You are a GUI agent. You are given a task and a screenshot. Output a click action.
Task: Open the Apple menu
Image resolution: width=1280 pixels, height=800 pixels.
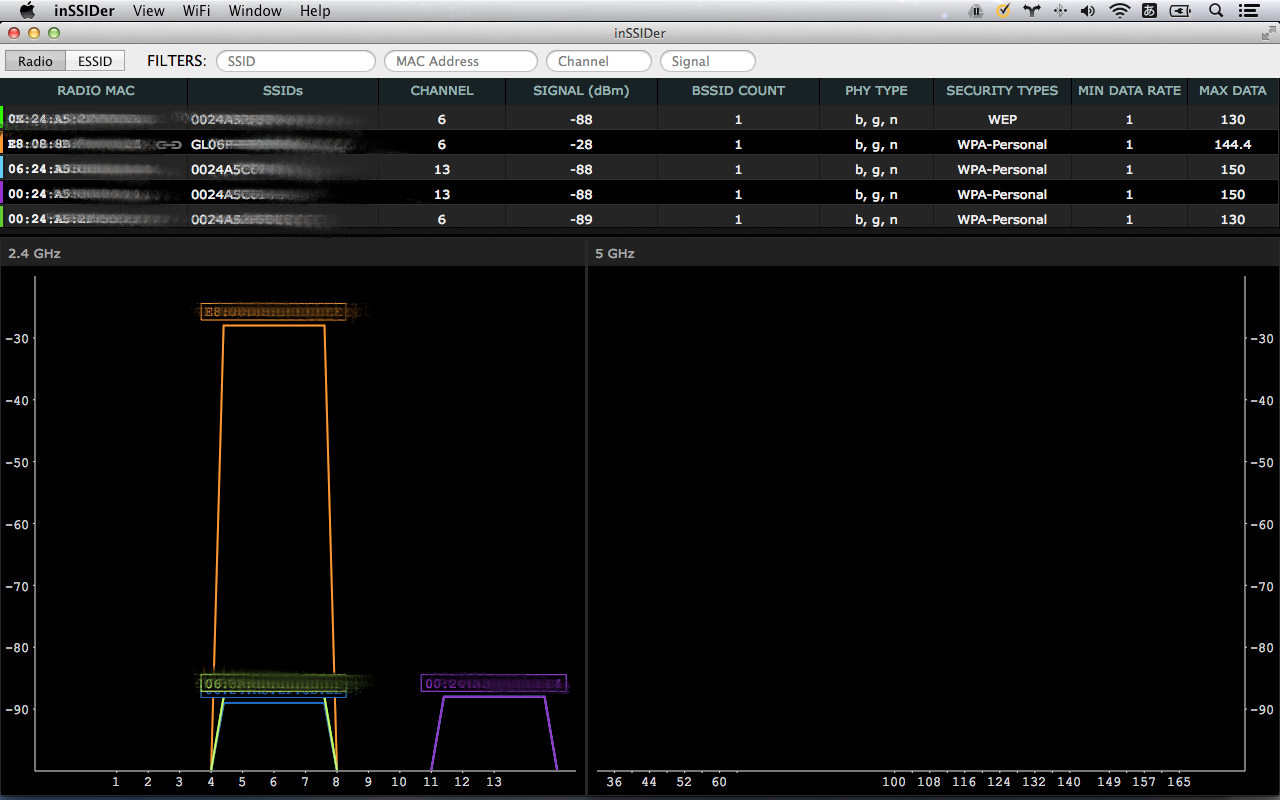pos(27,11)
